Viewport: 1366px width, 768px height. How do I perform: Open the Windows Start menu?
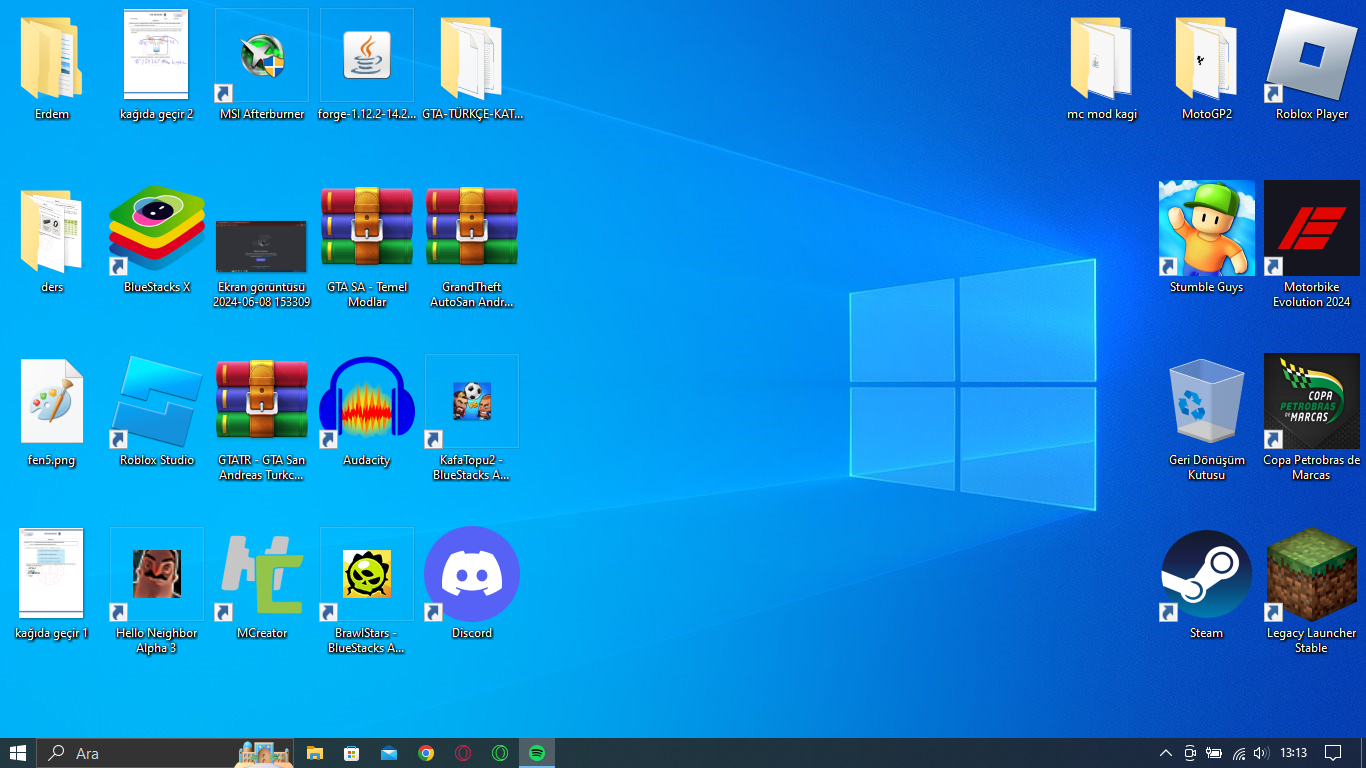pyautogui.click(x=18, y=753)
